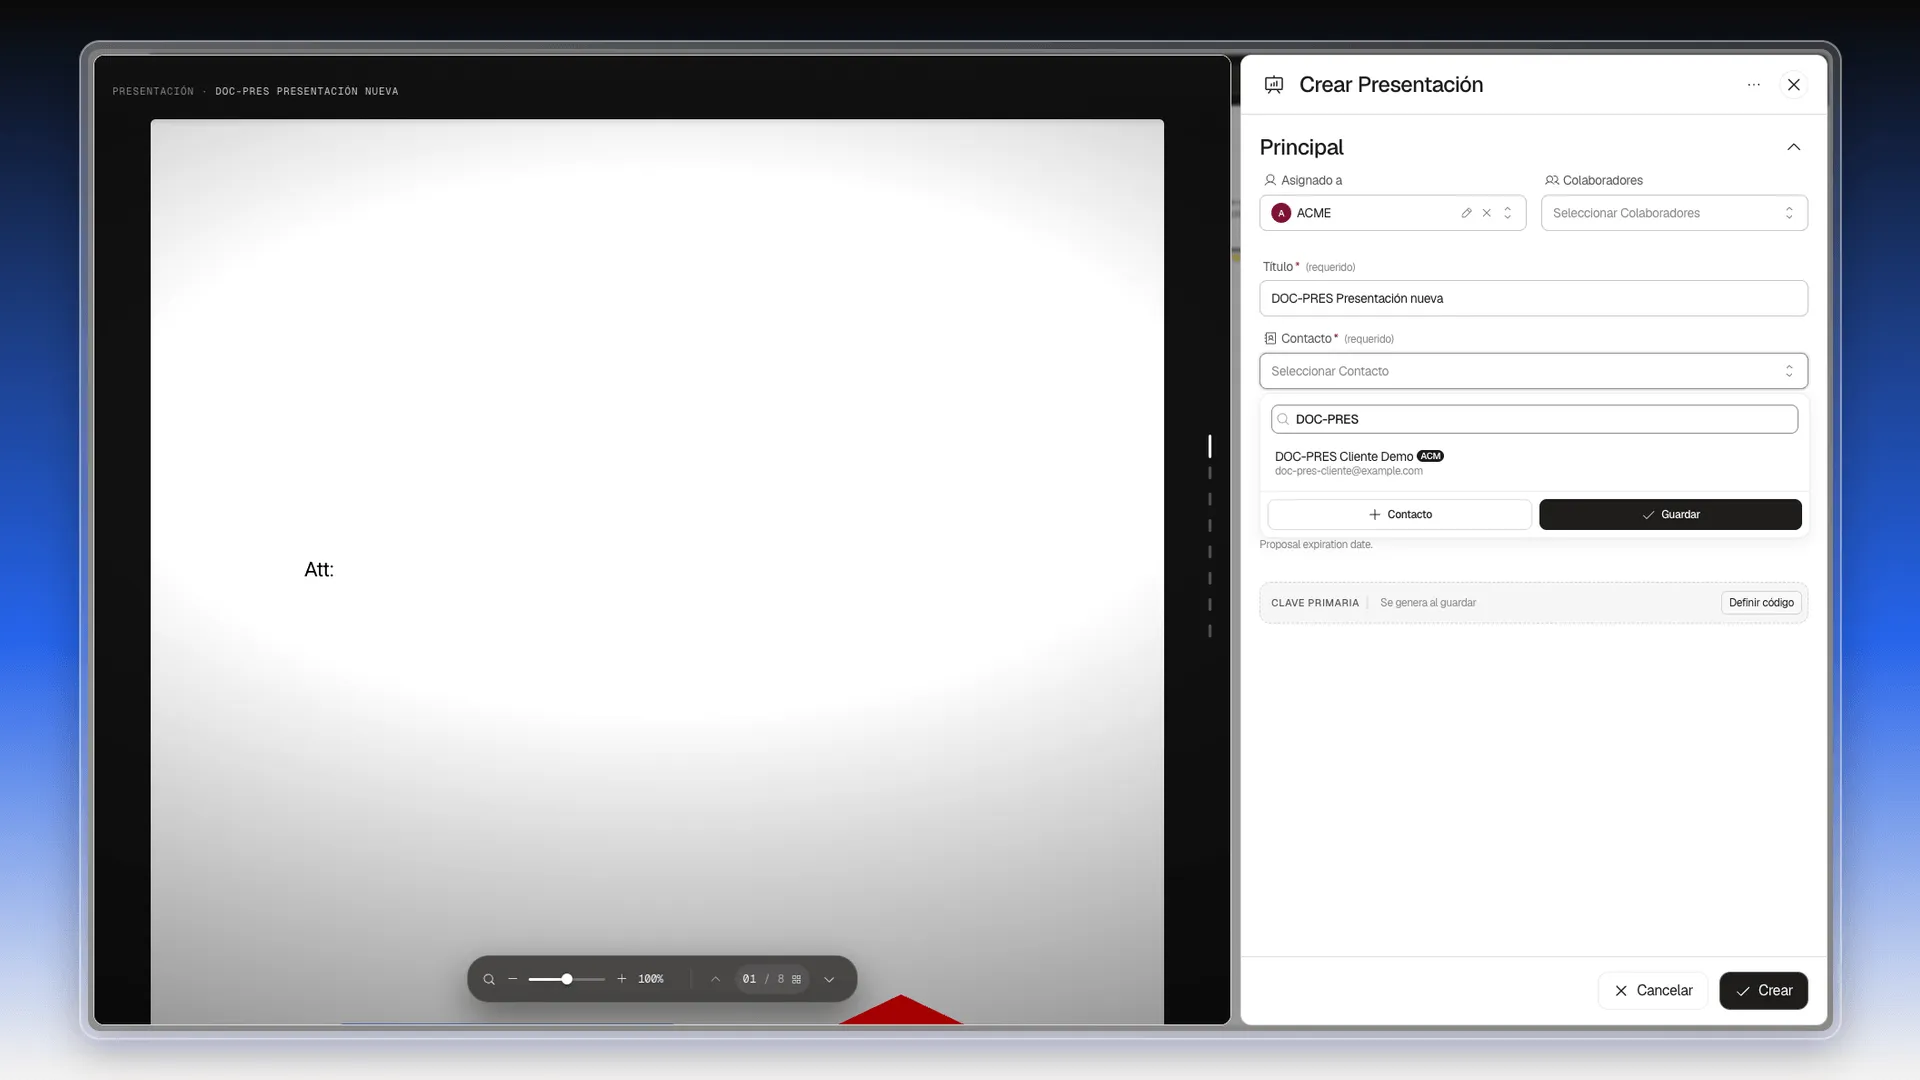Click the first page marker in side navigator
The width and height of the screenshot is (1920, 1080).
click(x=1210, y=446)
